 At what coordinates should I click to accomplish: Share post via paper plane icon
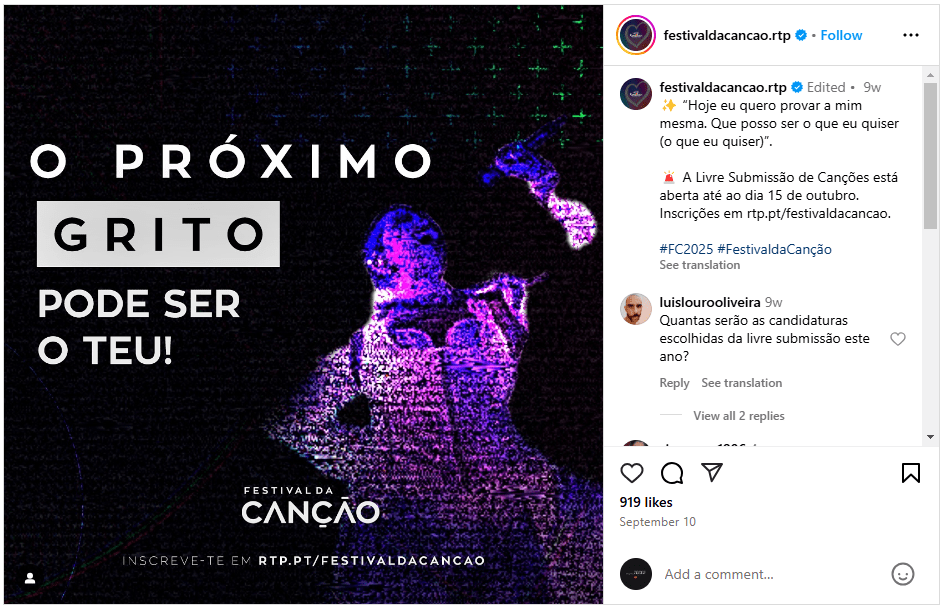(x=712, y=472)
